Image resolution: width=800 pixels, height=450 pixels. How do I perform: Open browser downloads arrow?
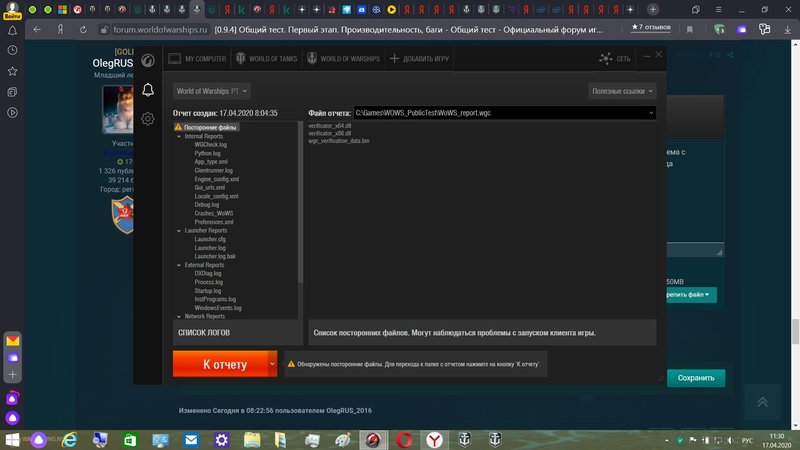788,30
